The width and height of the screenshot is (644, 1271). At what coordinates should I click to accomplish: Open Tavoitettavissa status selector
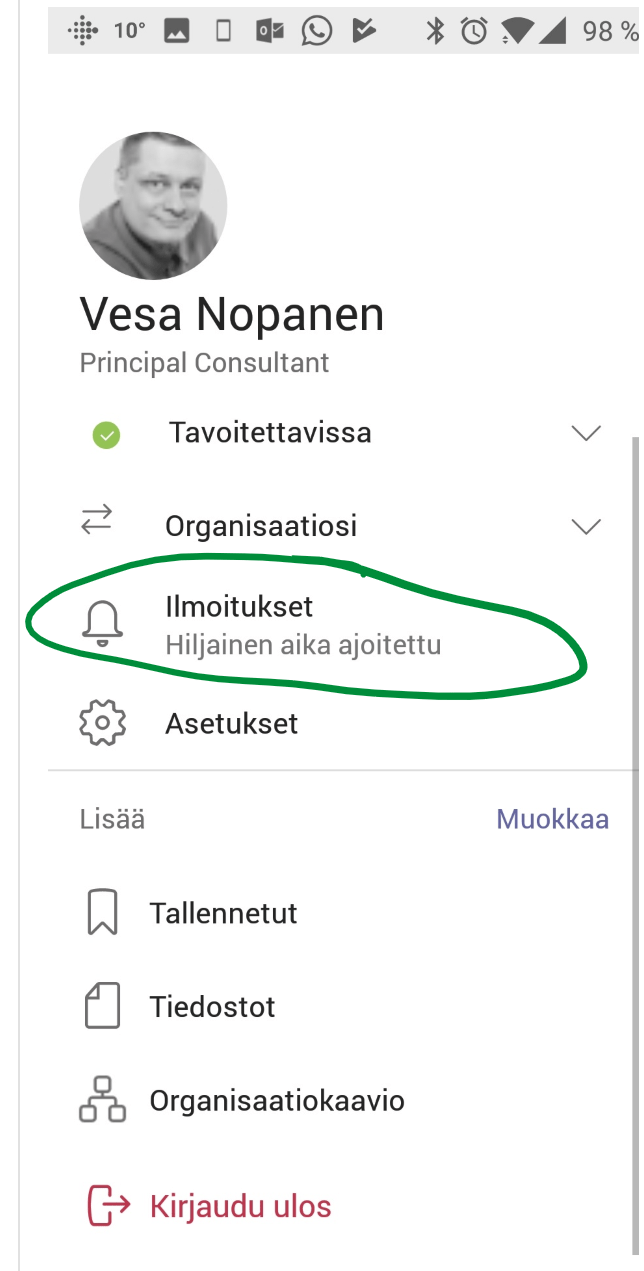(x=270, y=433)
